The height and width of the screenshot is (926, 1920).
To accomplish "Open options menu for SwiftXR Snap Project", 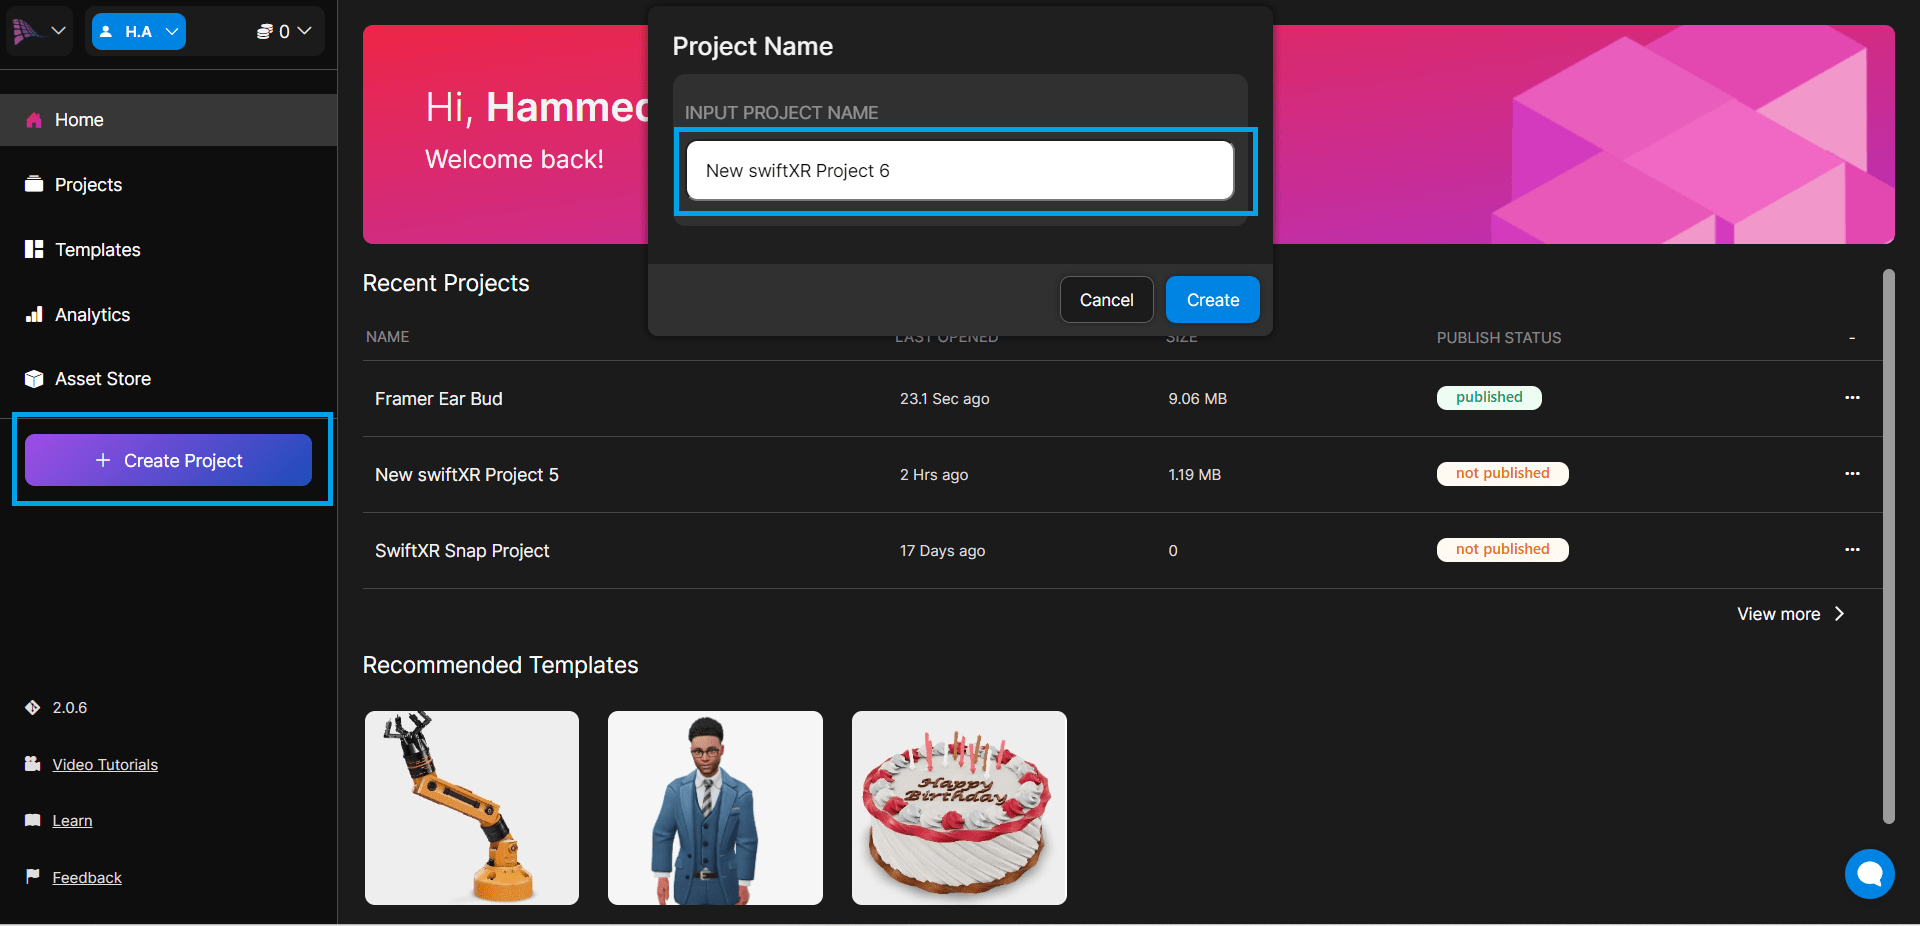I will [x=1852, y=550].
